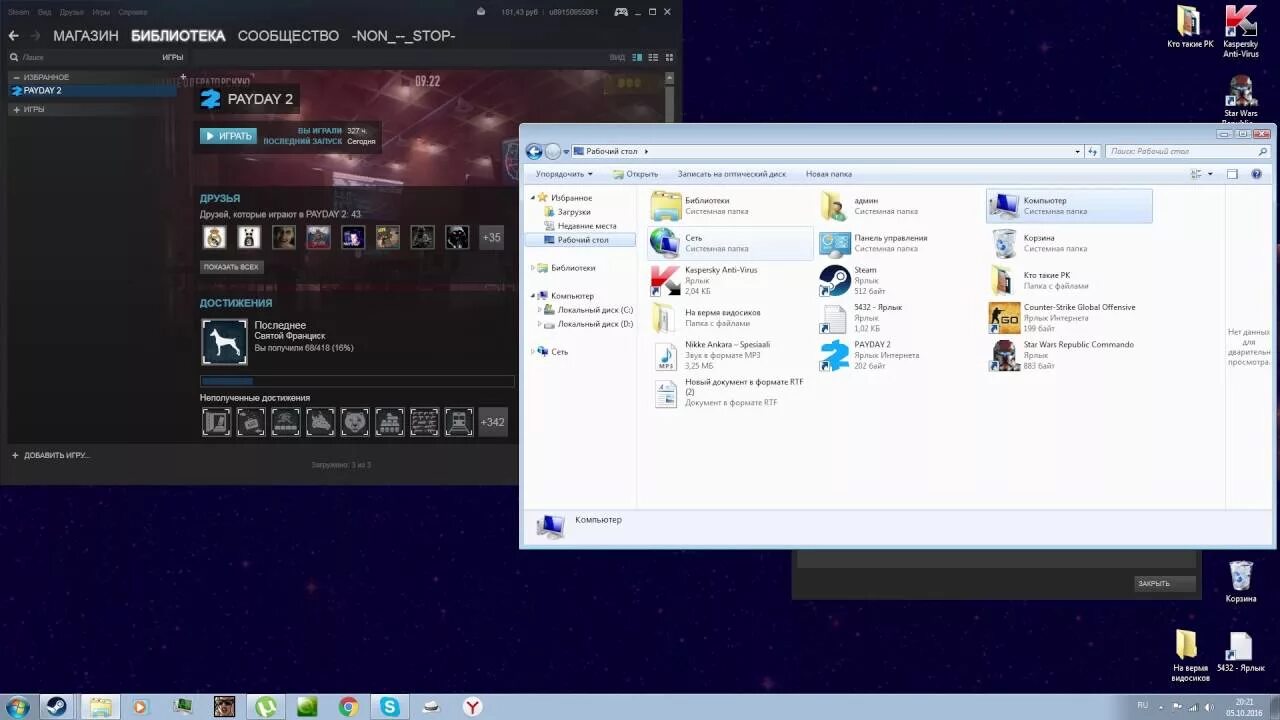Open СООБЩЕСТВО tab in Steam
Viewport: 1280px width, 720px height.
(x=288, y=35)
